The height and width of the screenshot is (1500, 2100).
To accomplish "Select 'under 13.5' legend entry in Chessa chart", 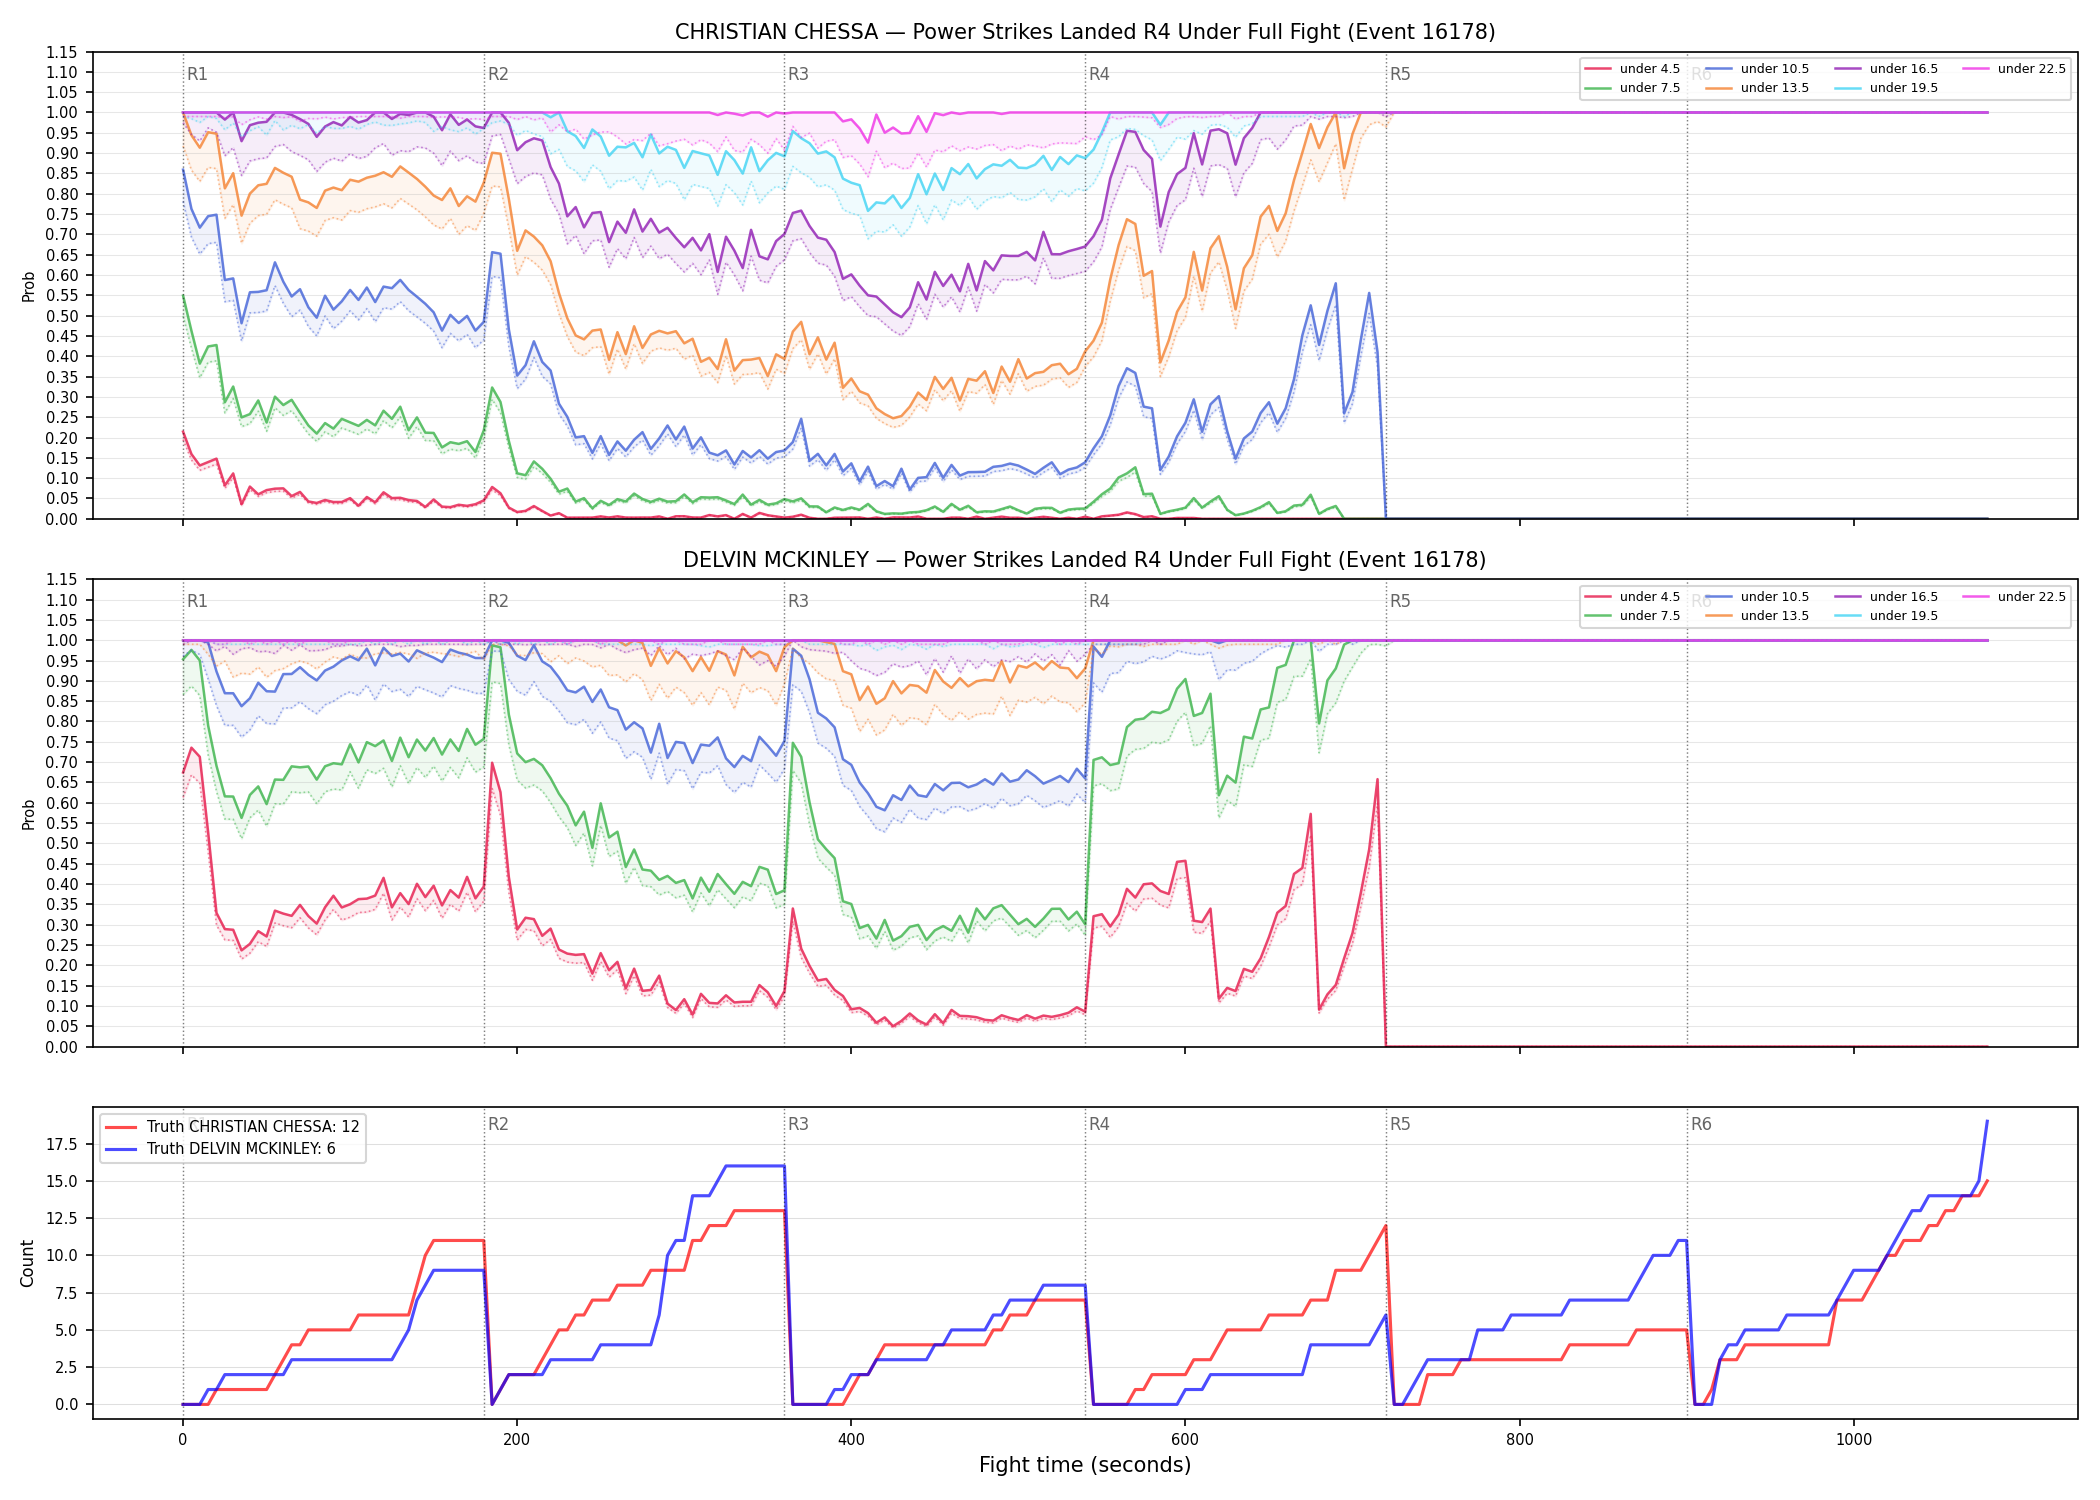I will point(1757,88).
